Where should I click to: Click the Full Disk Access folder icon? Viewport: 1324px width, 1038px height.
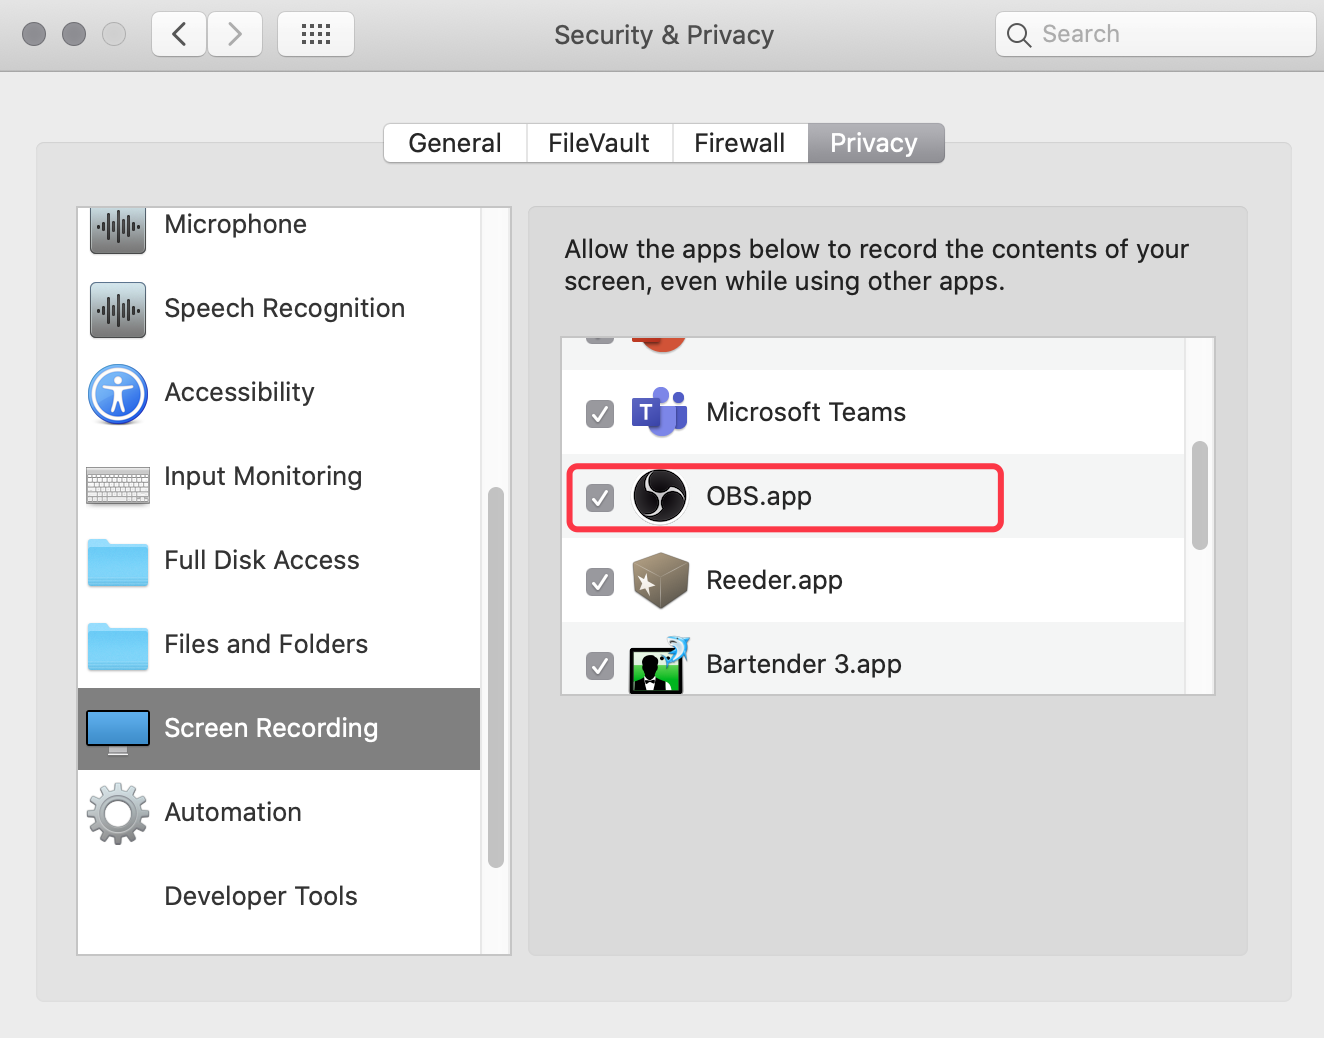pyautogui.click(x=118, y=562)
